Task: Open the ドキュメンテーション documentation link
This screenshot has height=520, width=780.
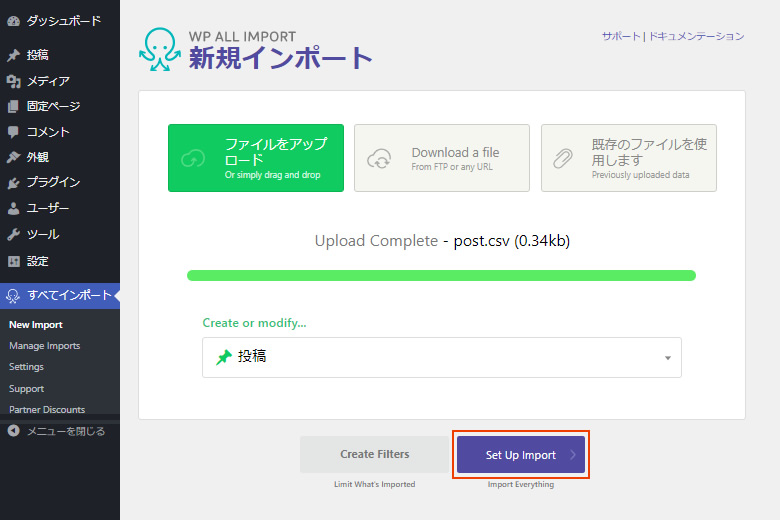Action: pyautogui.click(x=696, y=36)
